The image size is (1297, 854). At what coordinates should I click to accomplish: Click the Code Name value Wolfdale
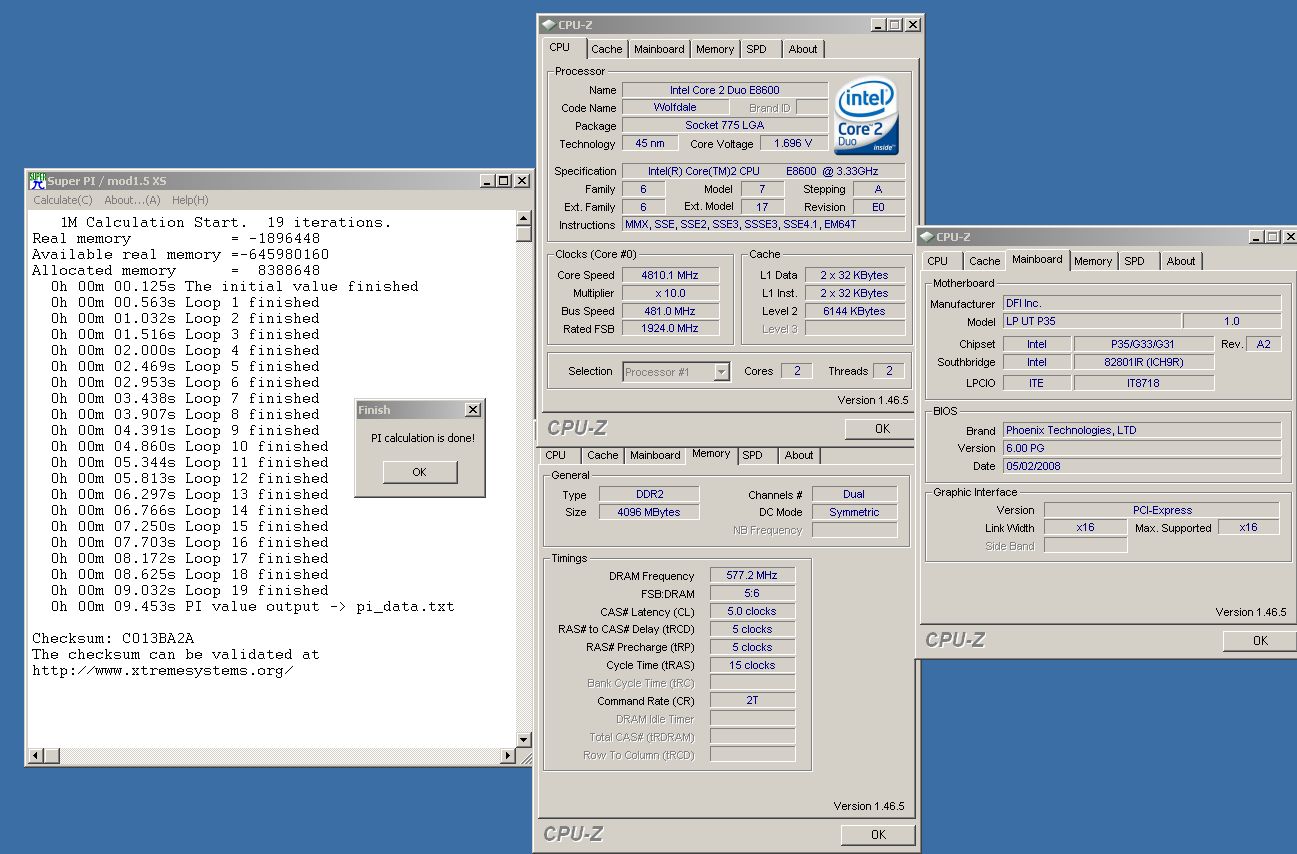coord(675,107)
